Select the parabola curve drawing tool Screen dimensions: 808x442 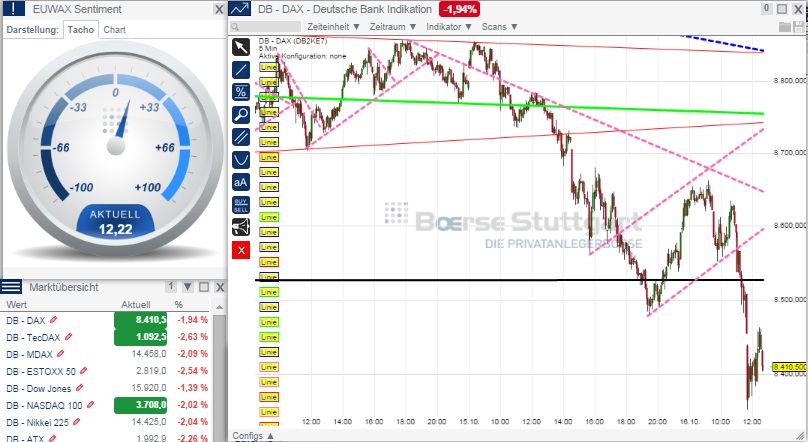click(241, 159)
